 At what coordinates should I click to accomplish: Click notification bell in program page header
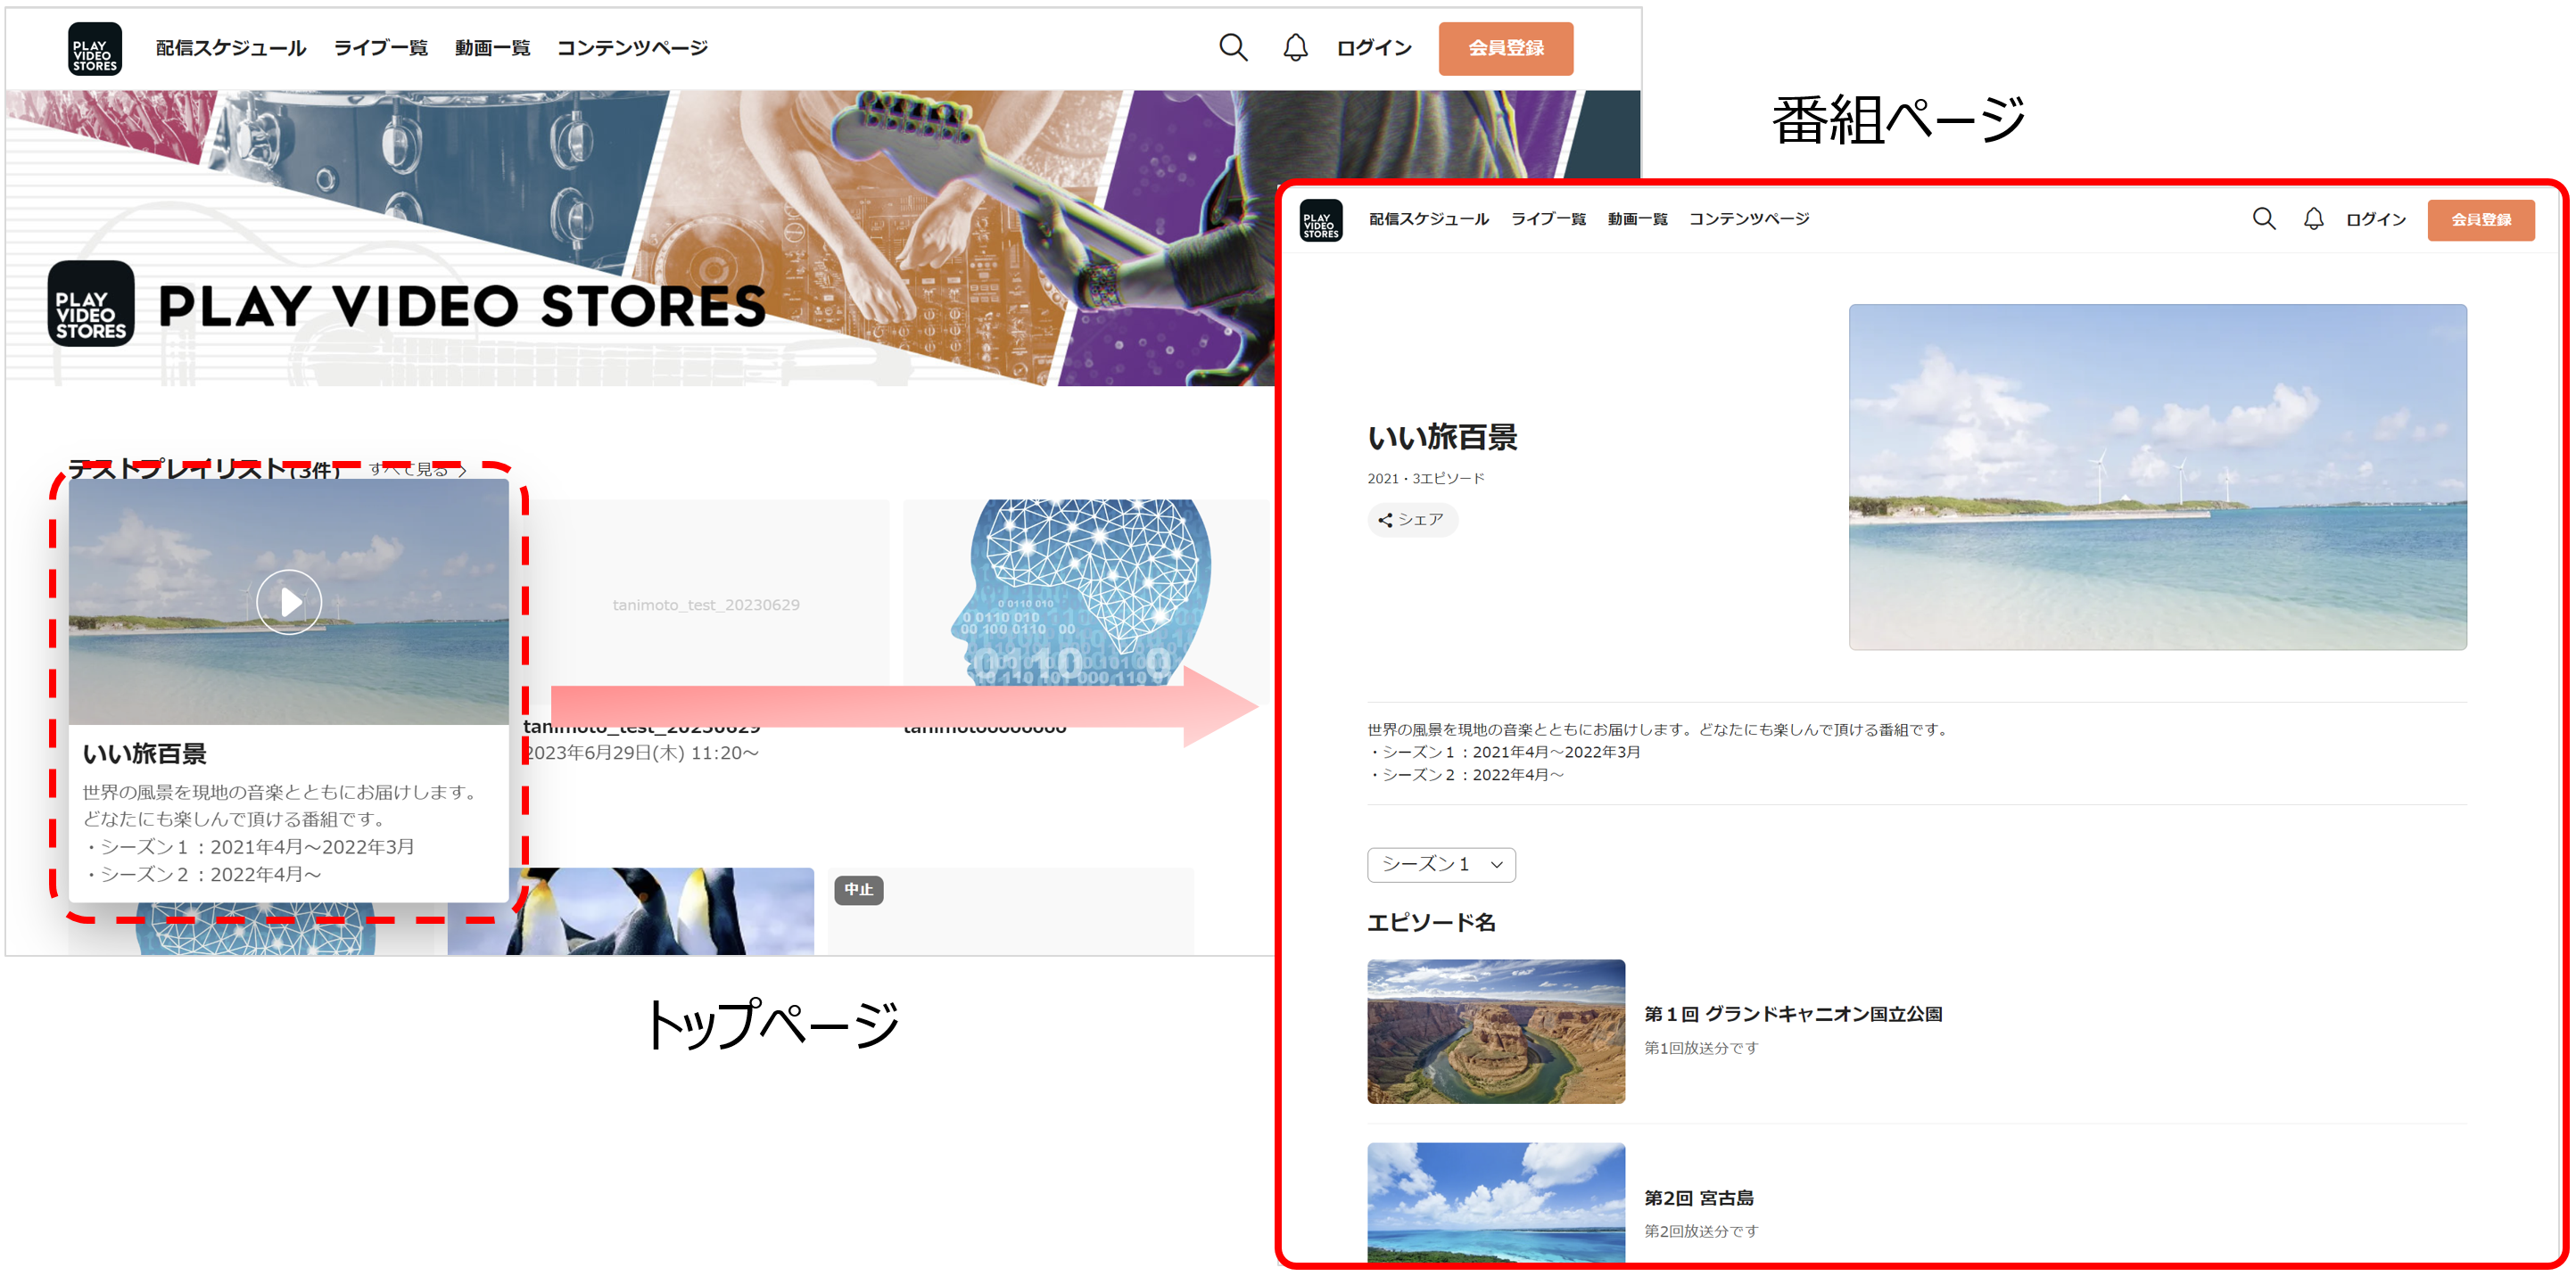pos(2313,219)
